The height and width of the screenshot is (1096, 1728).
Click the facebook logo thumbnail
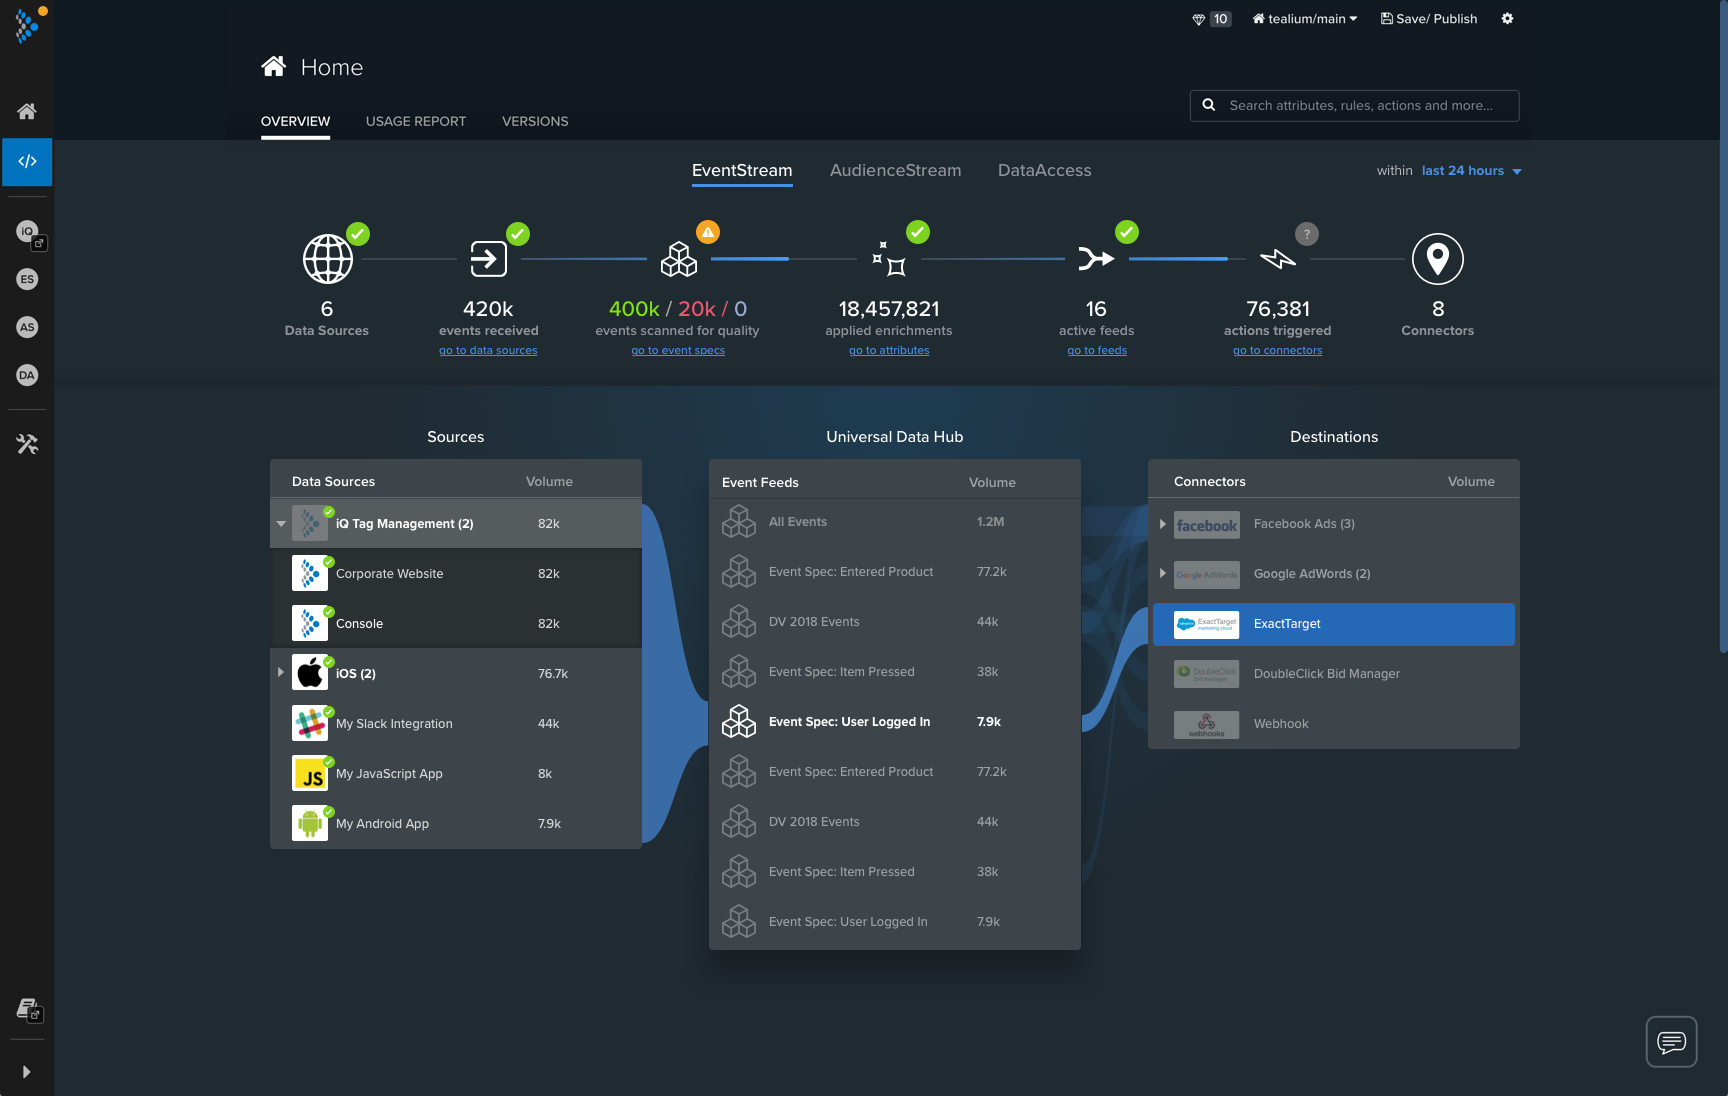coord(1207,525)
